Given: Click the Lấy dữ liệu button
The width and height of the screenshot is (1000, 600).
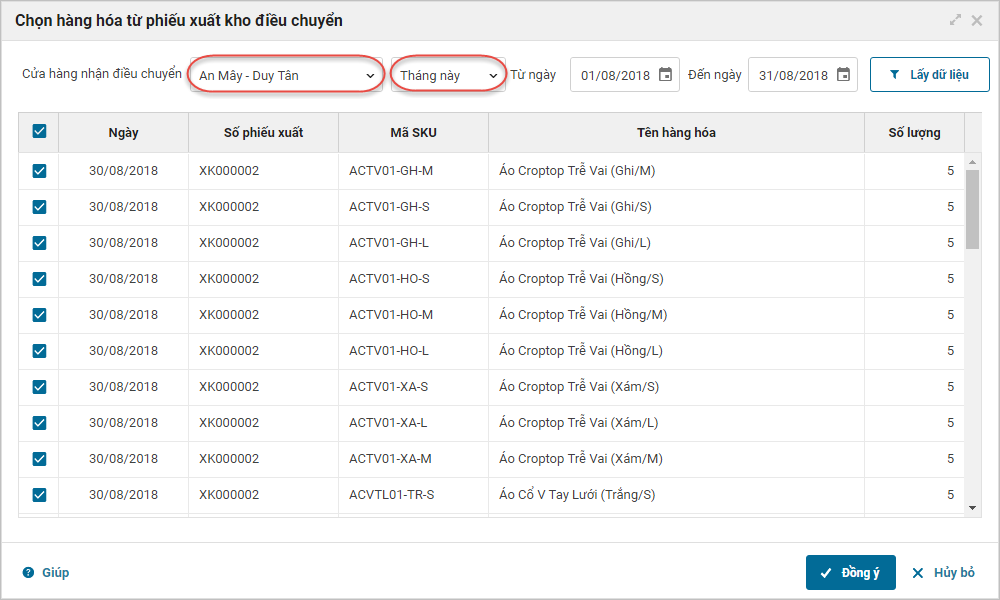Looking at the screenshot, I should 929,75.
